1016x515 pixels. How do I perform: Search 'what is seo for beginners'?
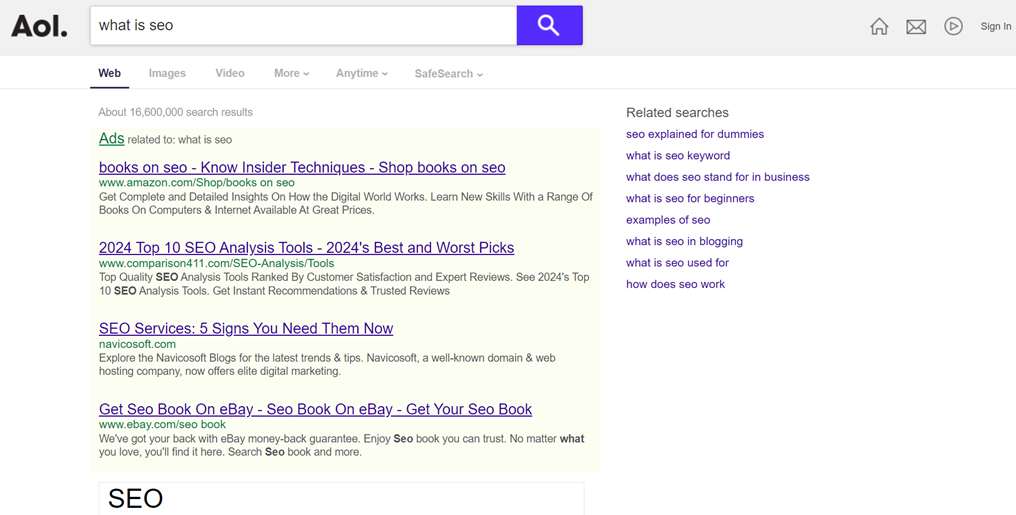[690, 198]
